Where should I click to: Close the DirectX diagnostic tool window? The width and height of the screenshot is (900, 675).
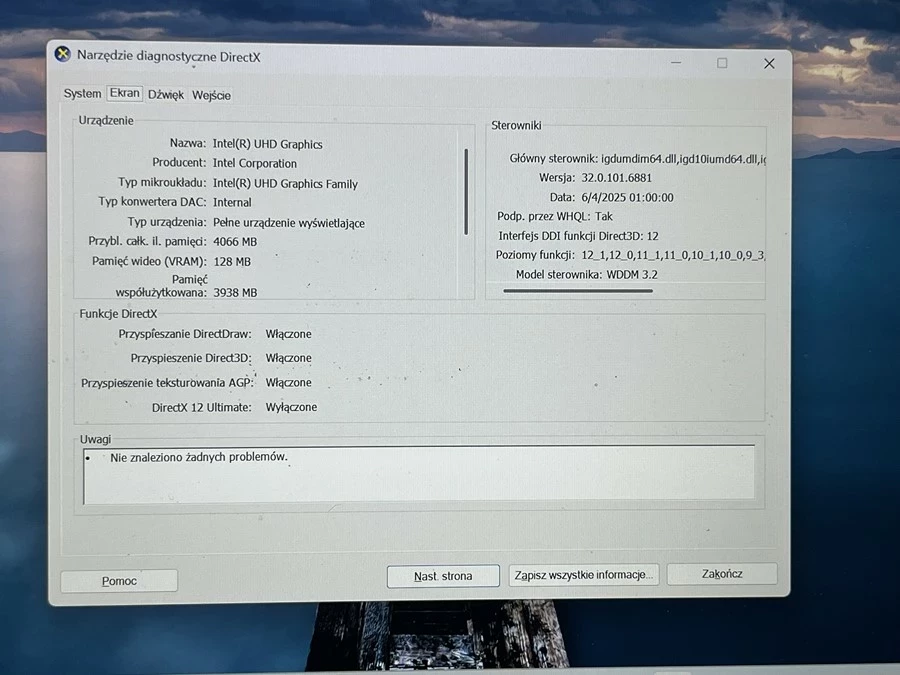(x=769, y=63)
